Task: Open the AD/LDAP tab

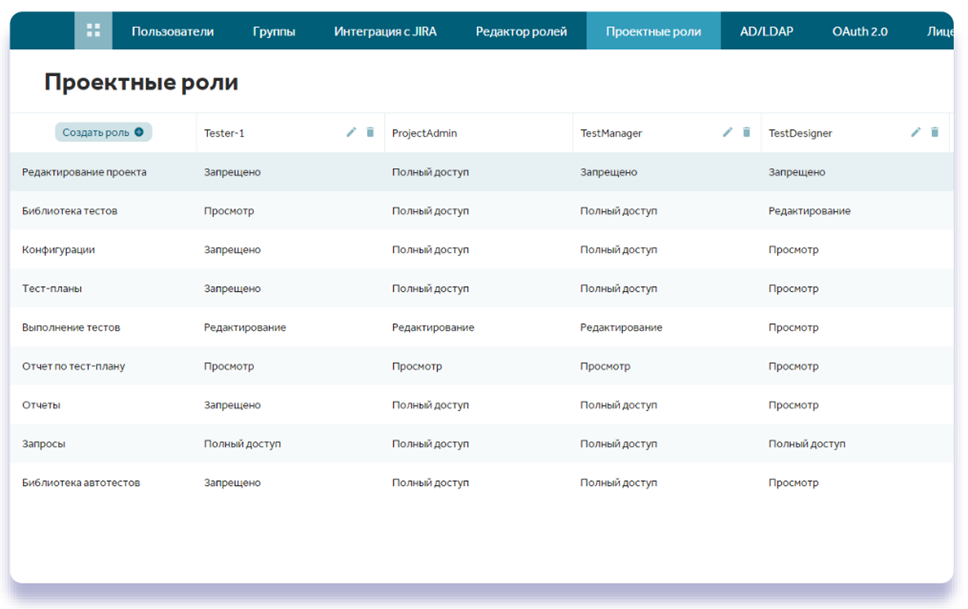Action: [766, 32]
